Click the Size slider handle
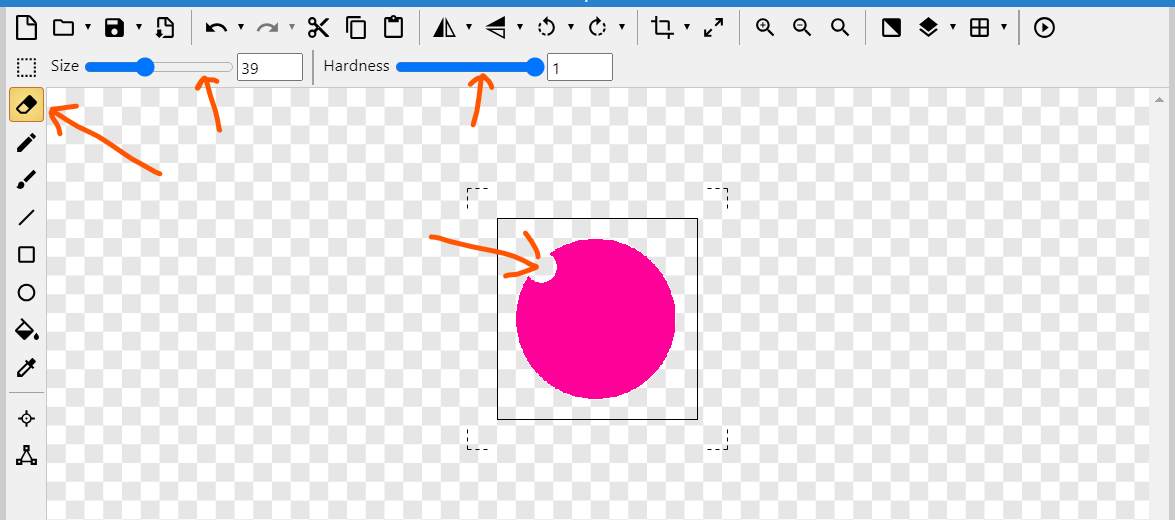Screen dimensions: 1175x520 point(145,67)
